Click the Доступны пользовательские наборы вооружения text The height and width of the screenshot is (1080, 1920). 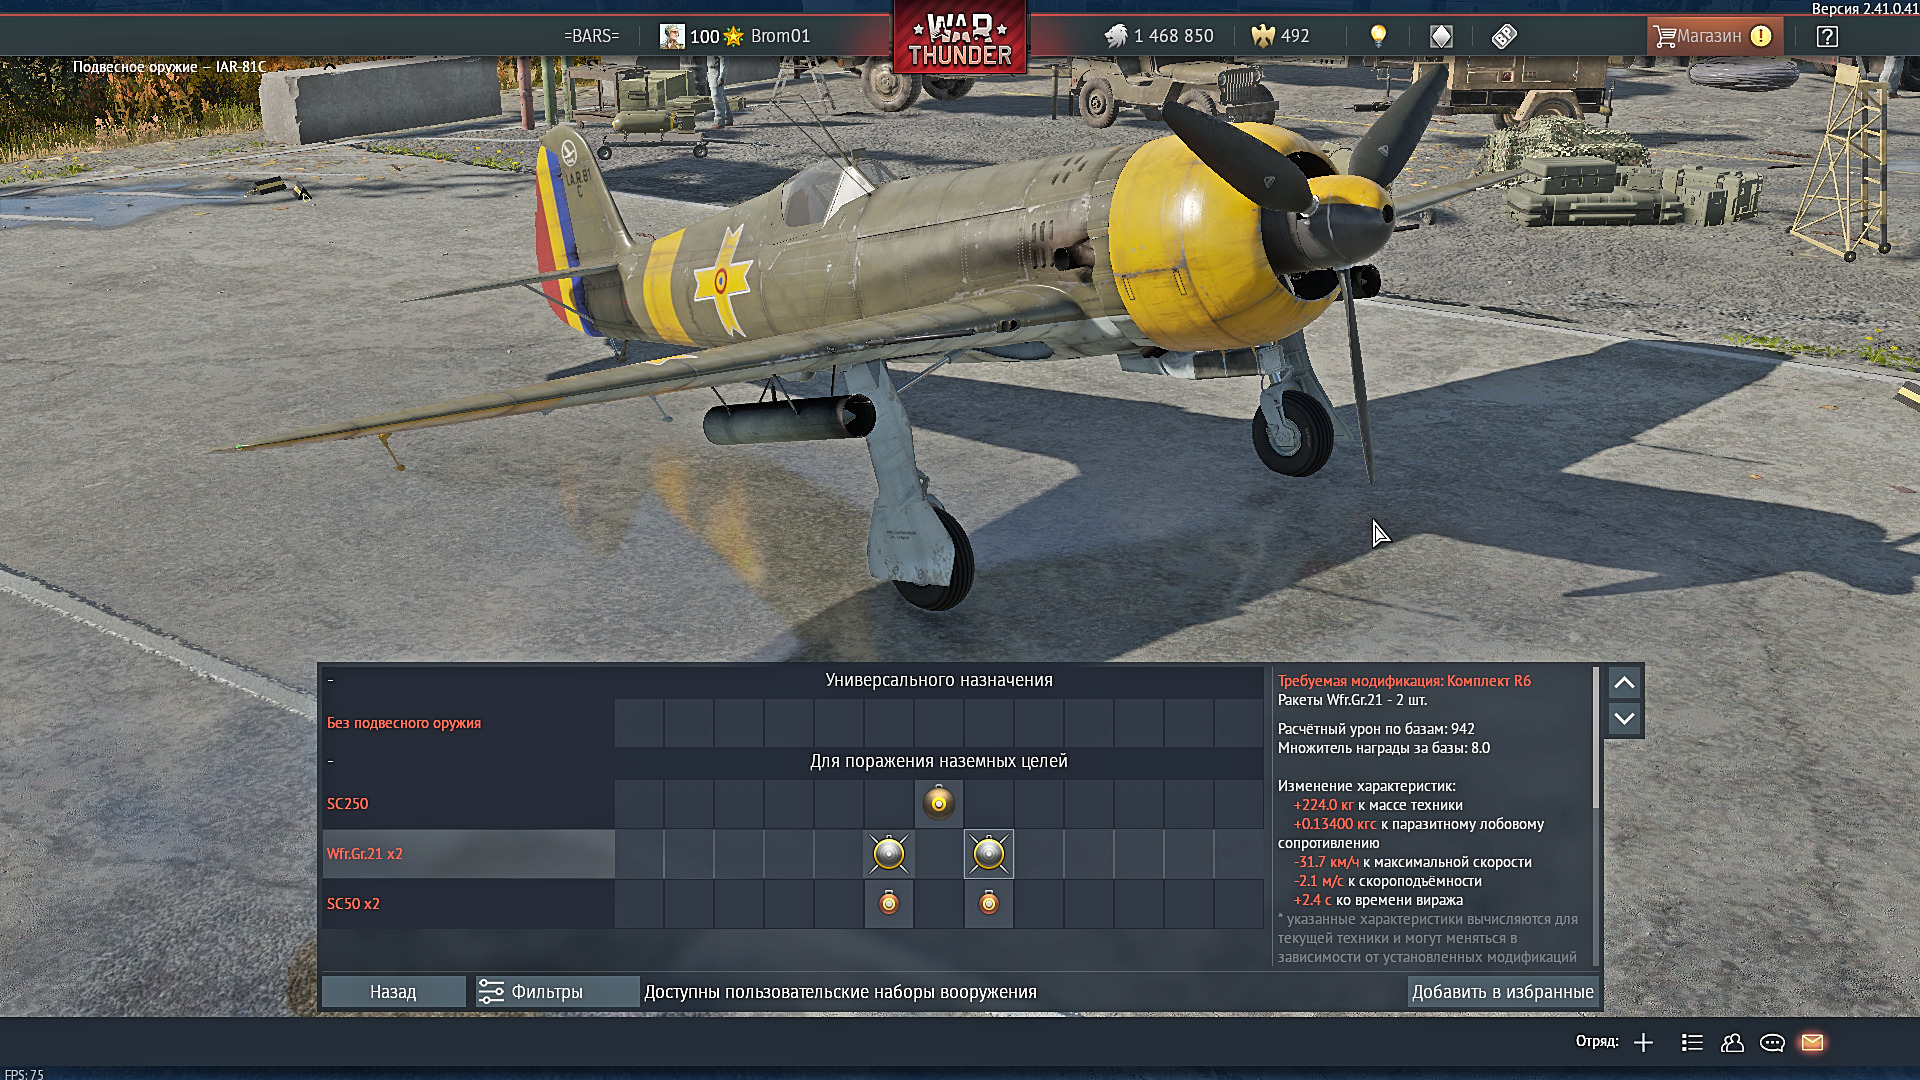840,992
